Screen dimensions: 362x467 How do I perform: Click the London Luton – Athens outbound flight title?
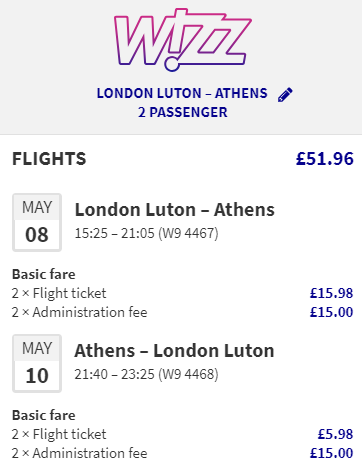tap(175, 210)
